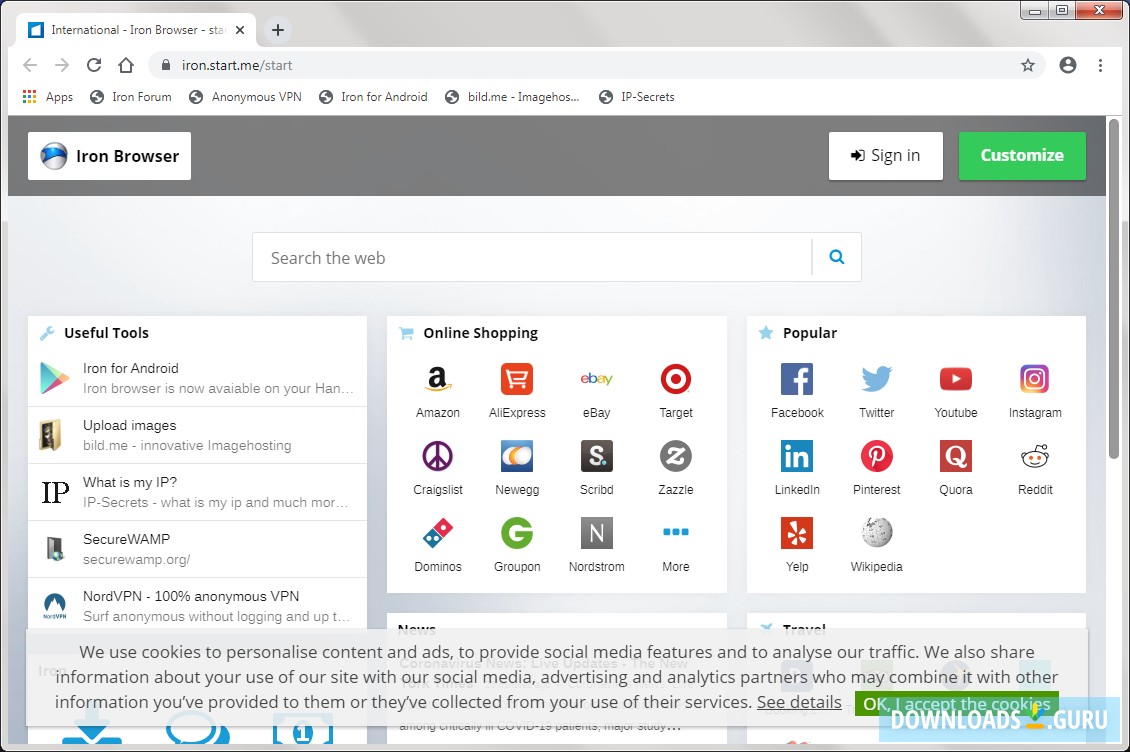Open the Wikipedia globe icon
The width and height of the screenshot is (1130, 752).
(876, 533)
